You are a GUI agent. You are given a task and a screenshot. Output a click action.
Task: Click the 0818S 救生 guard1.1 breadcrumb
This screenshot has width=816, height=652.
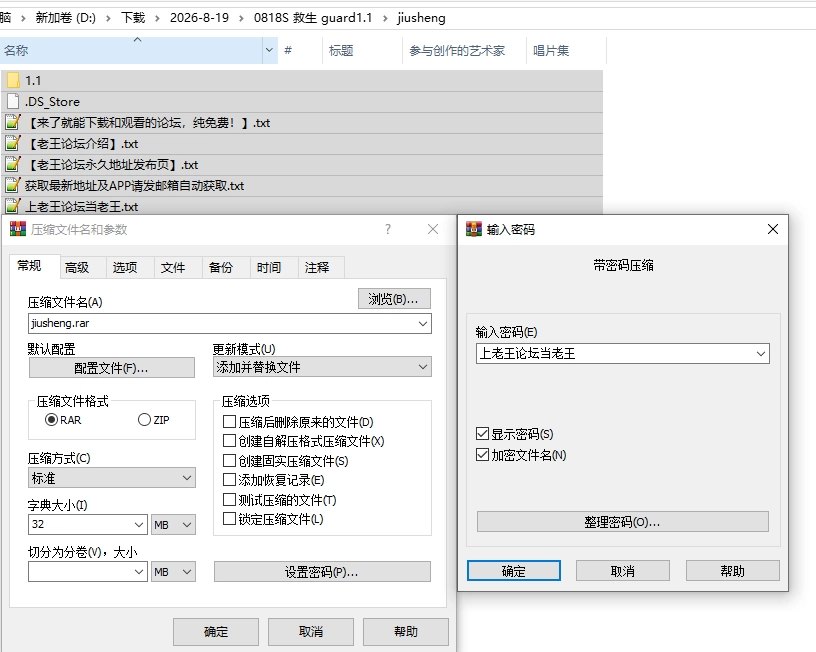click(x=313, y=18)
